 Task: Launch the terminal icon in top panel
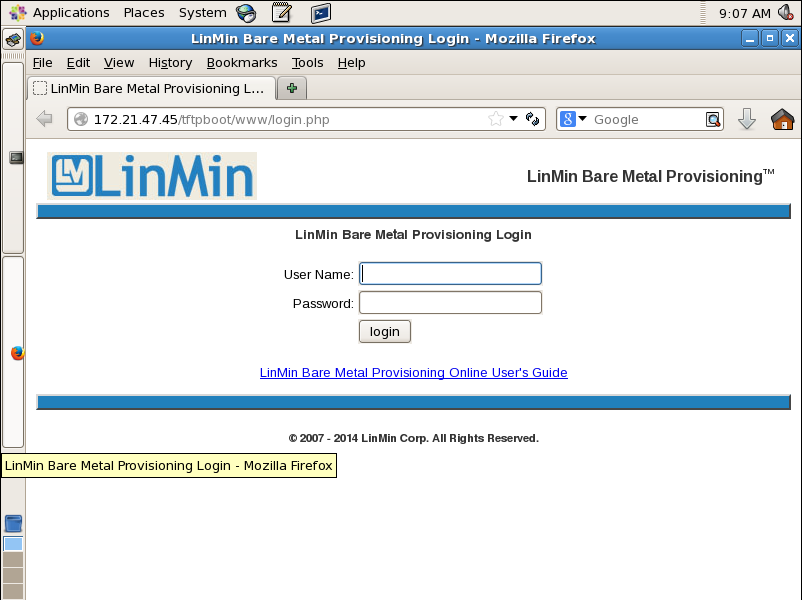pyautogui.click(x=321, y=13)
